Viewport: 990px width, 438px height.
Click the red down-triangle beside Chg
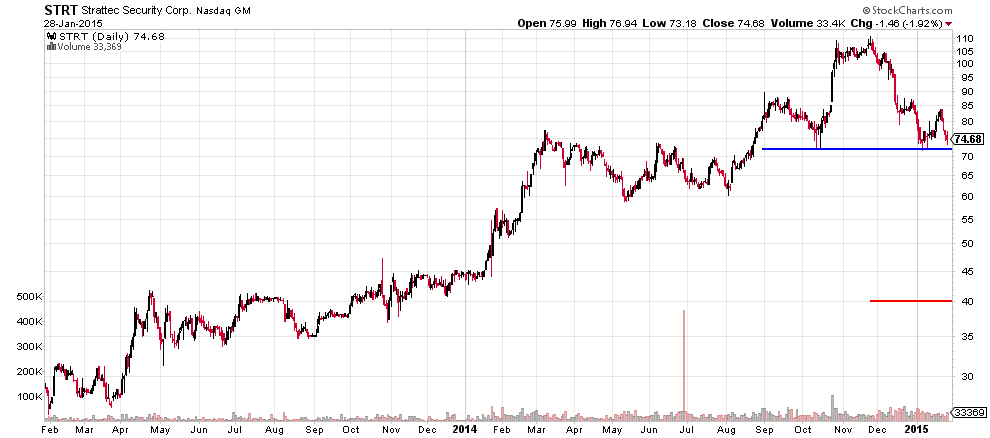[x=949, y=24]
